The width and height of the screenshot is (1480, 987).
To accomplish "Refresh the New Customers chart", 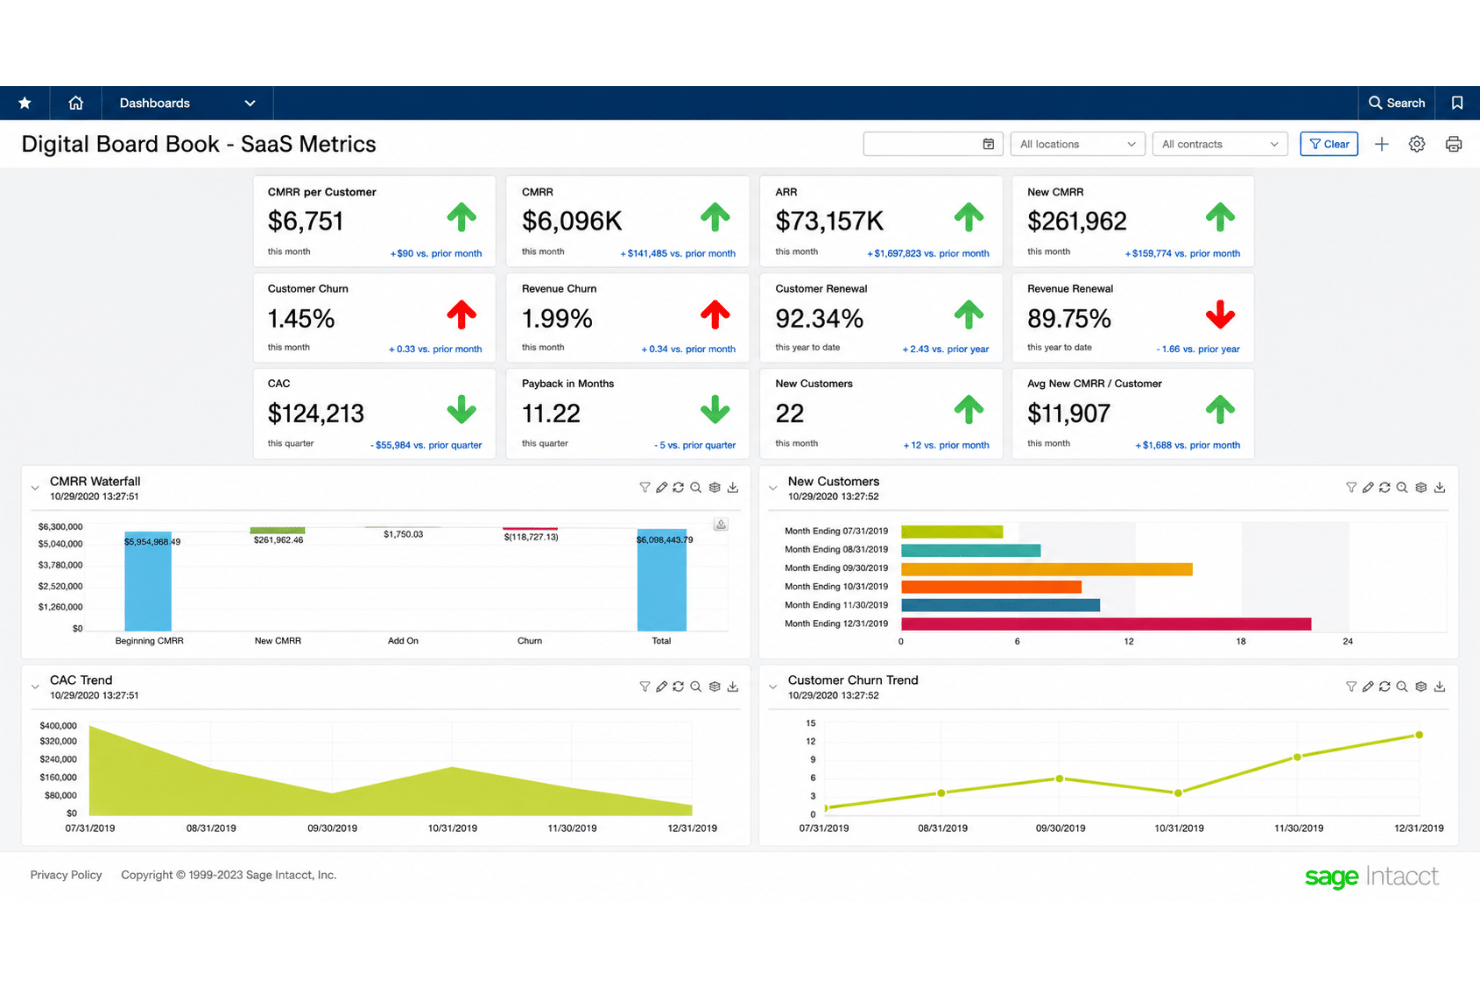I will [x=1385, y=487].
